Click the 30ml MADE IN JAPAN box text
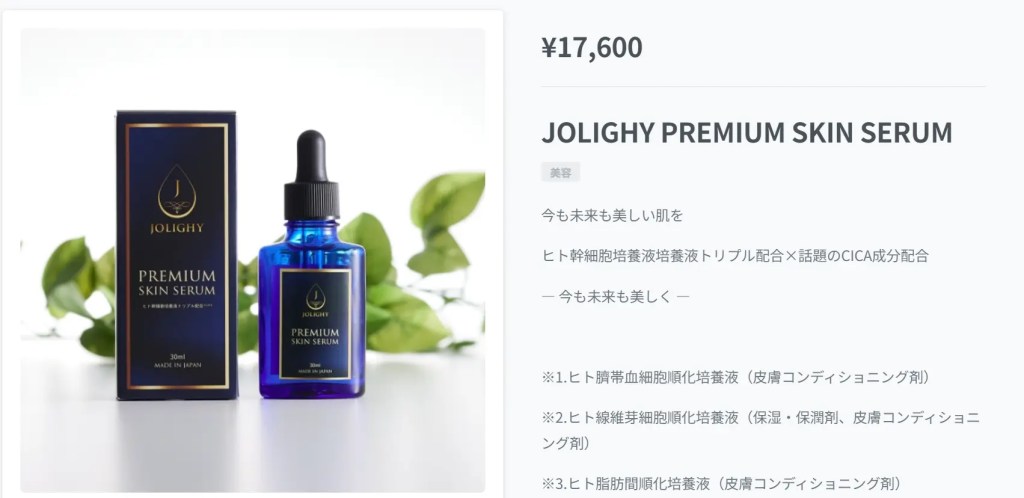This screenshot has height=498, width=1024. point(177,361)
